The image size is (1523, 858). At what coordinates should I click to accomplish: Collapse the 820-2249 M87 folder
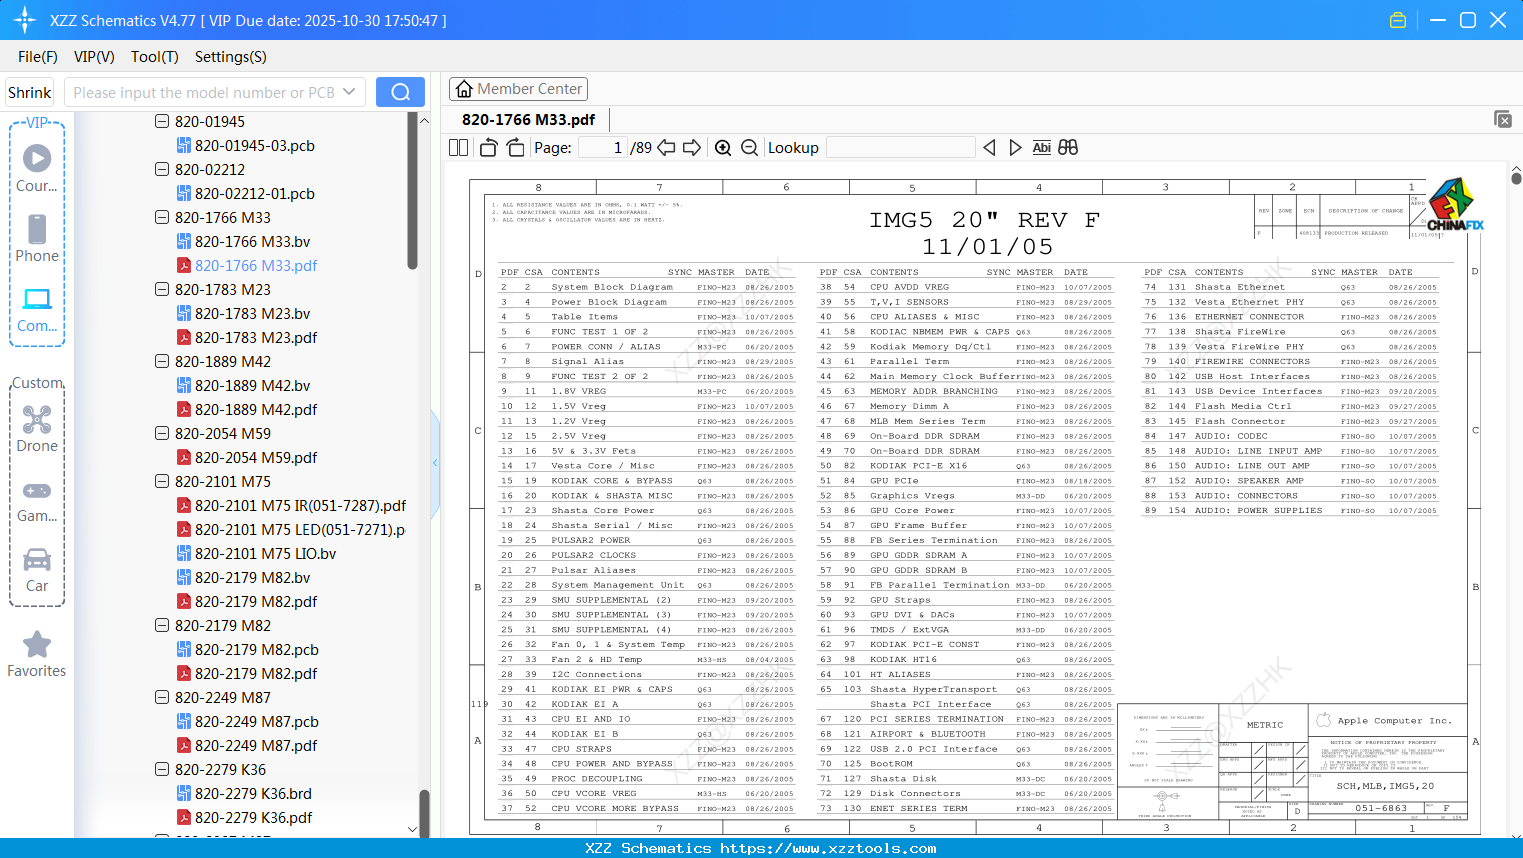click(x=162, y=697)
